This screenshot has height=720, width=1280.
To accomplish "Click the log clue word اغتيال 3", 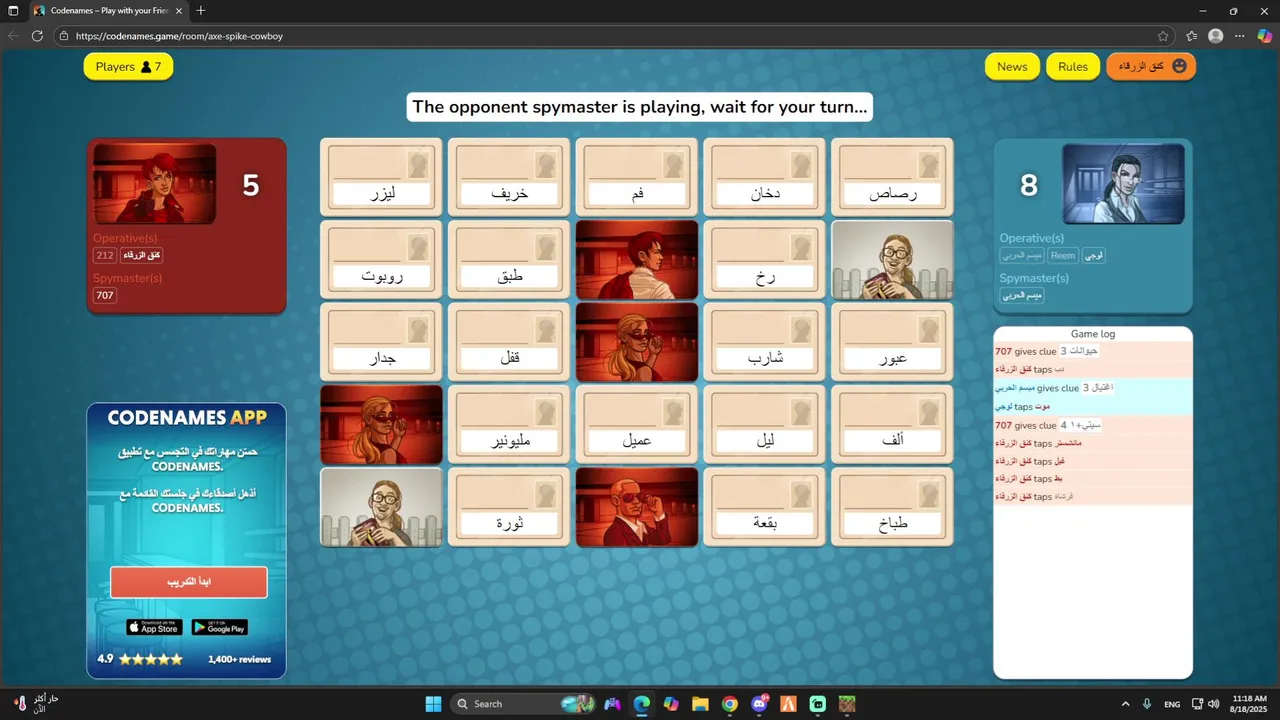I will point(1098,388).
